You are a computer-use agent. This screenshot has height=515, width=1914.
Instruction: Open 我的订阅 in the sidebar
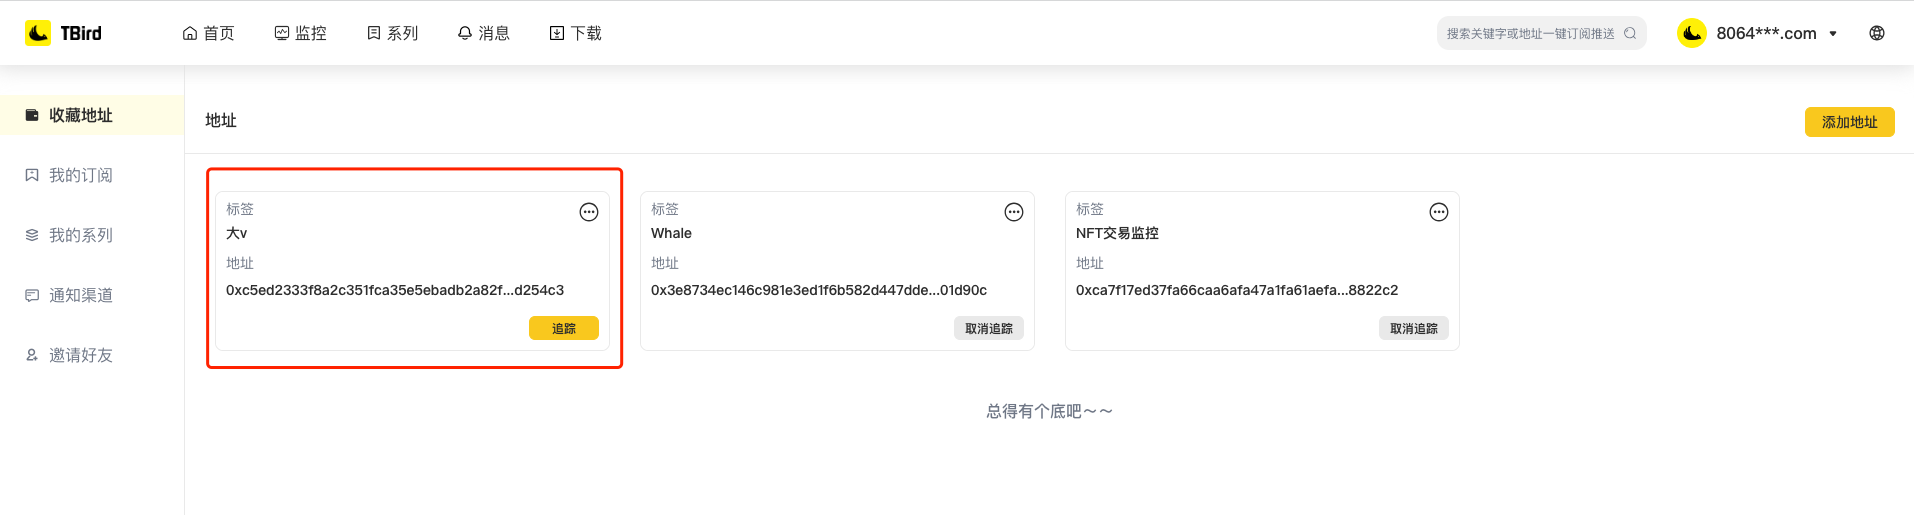tap(80, 175)
